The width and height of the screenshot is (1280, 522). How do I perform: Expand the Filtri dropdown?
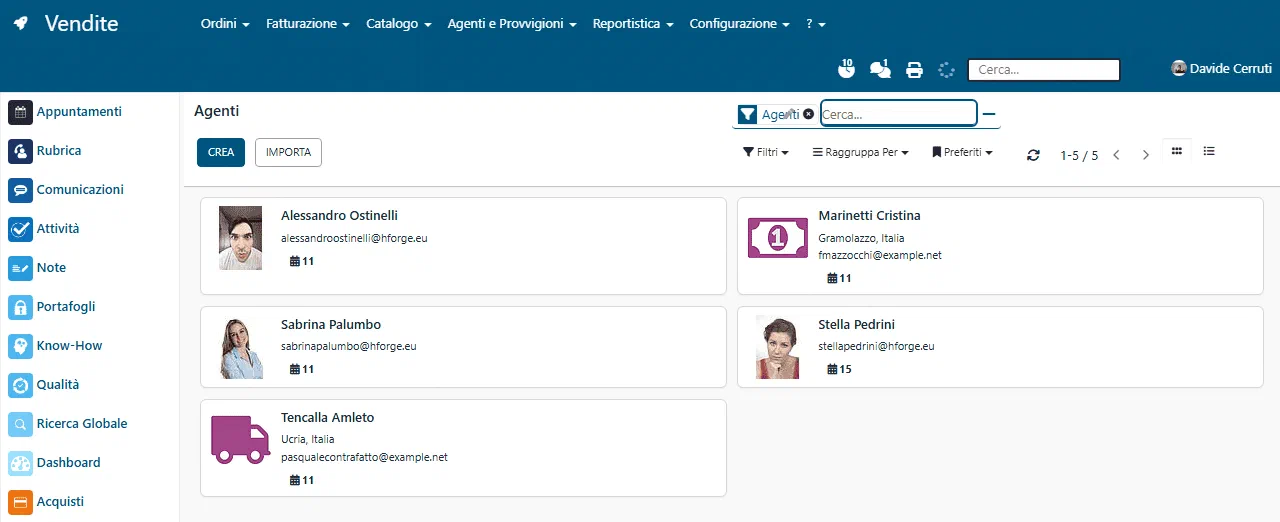766,153
